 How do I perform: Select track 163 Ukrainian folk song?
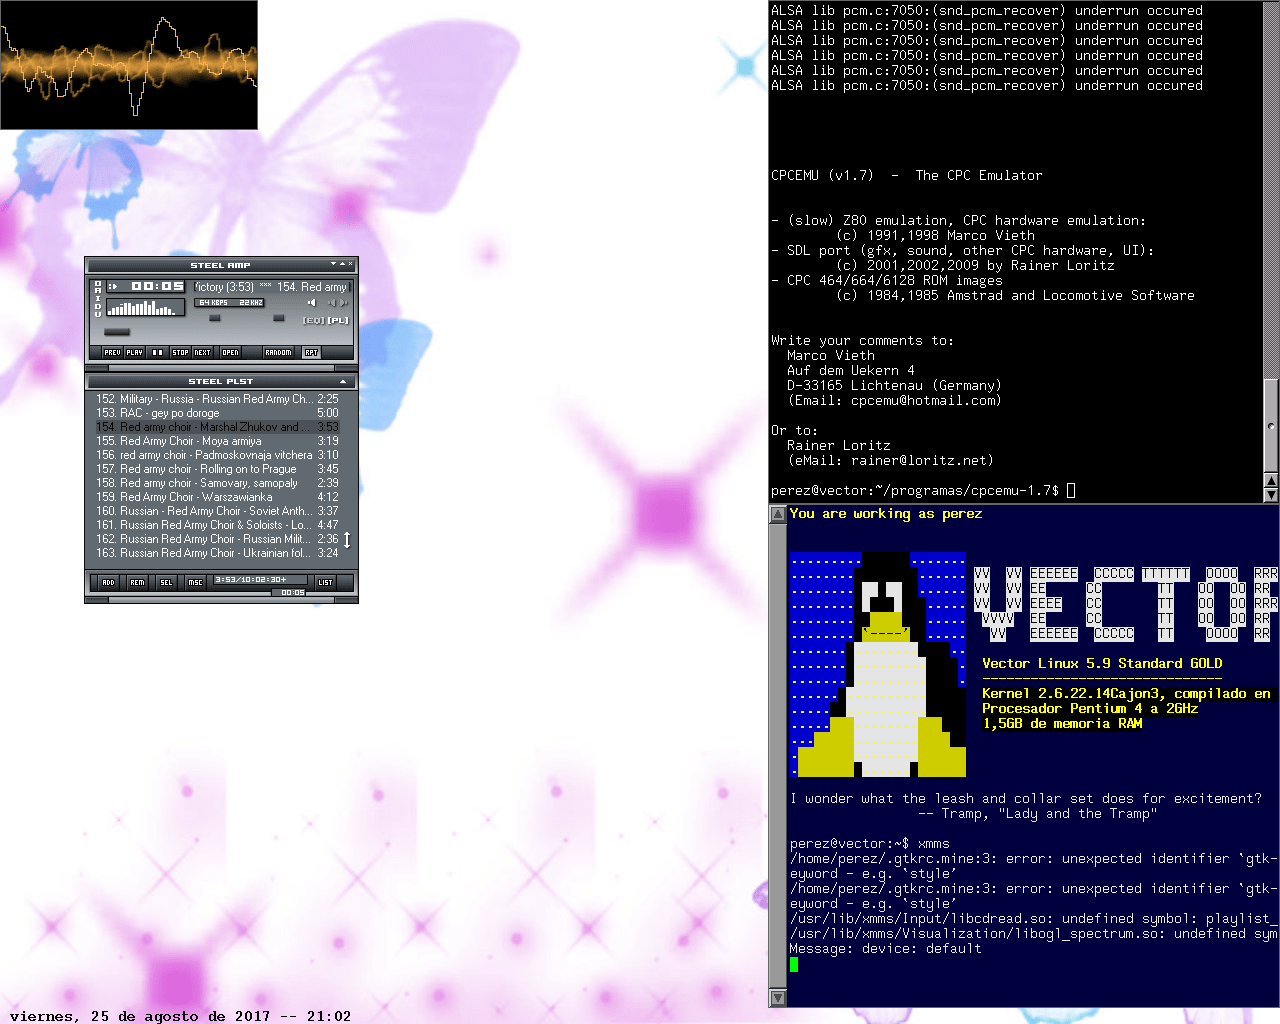pyautogui.click(x=217, y=553)
